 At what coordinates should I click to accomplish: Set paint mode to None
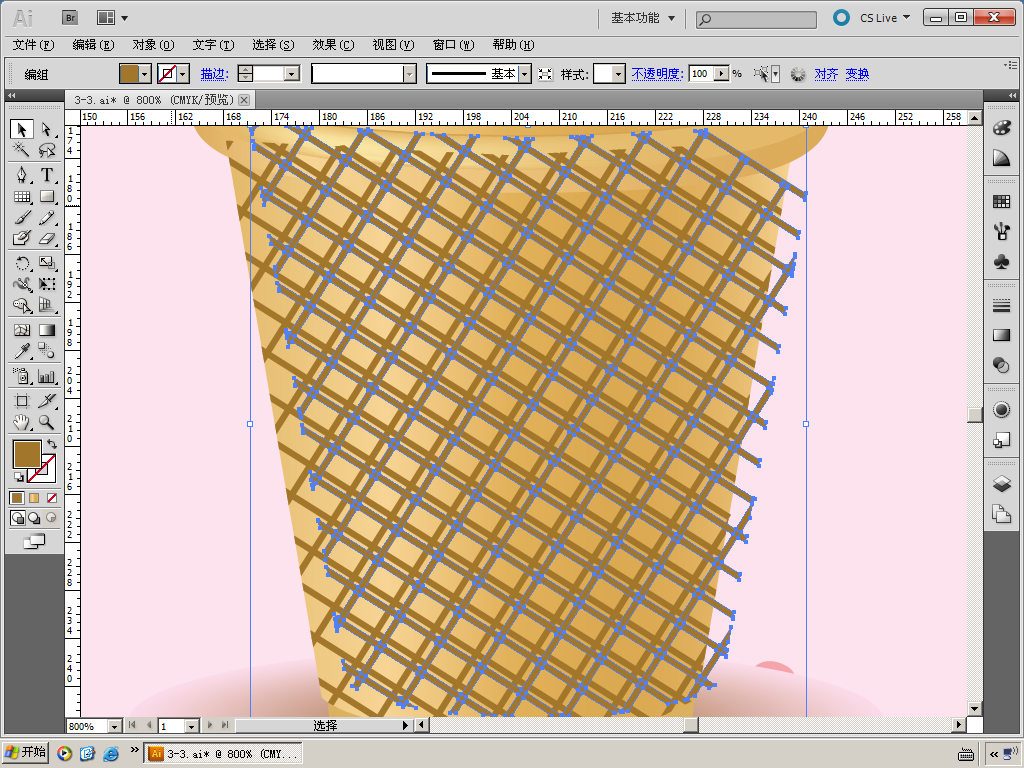coord(52,498)
